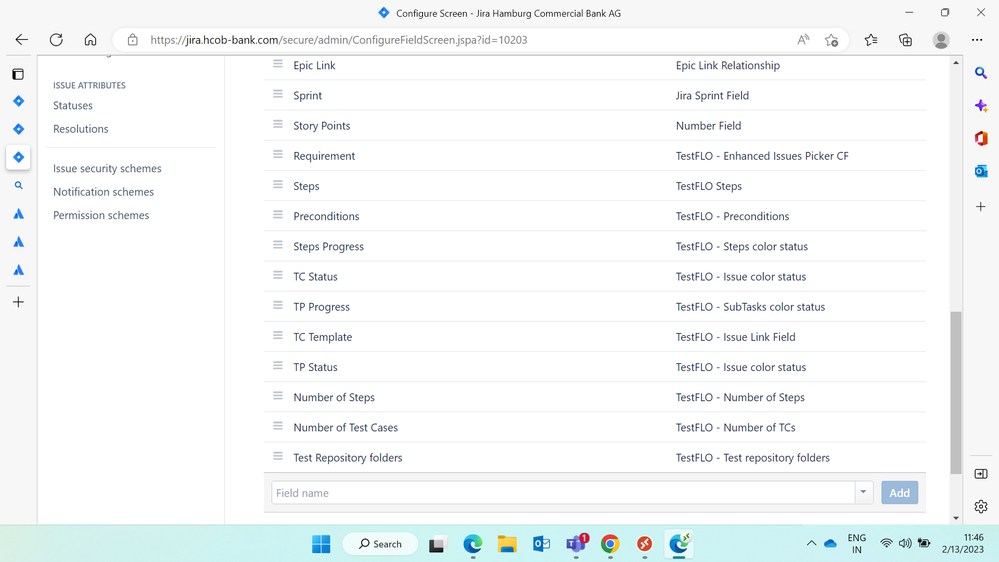View site information via the lock icon
The width and height of the screenshot is (999, 562).
(133, 40)
